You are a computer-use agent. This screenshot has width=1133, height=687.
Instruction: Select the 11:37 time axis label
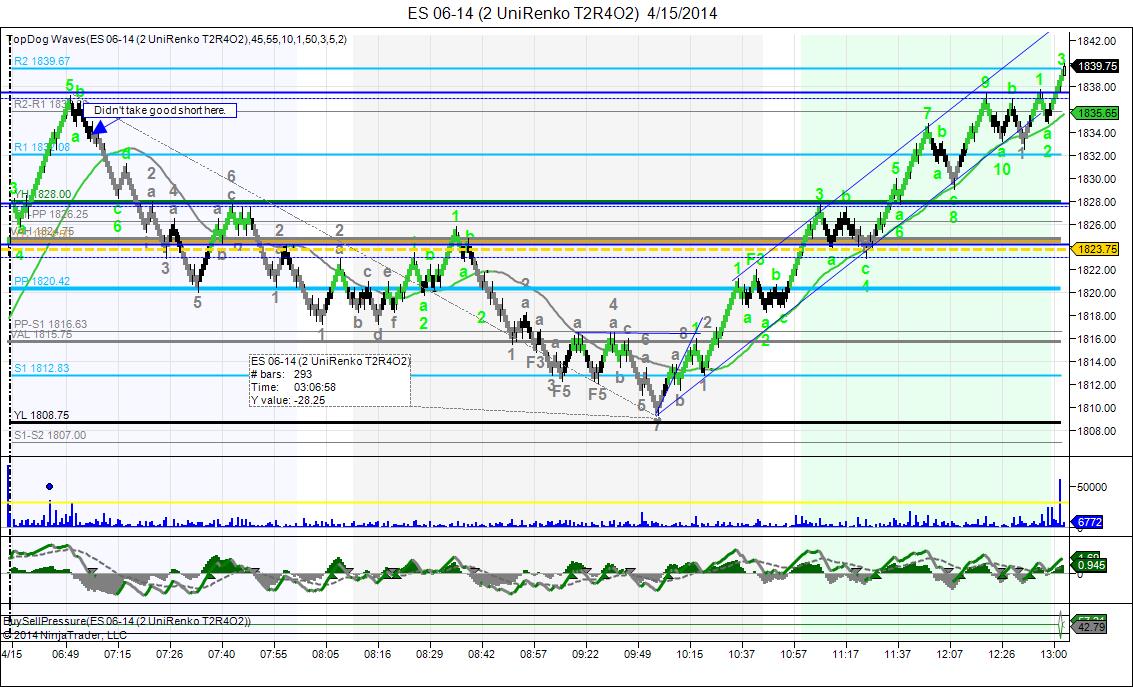(897, 654)
